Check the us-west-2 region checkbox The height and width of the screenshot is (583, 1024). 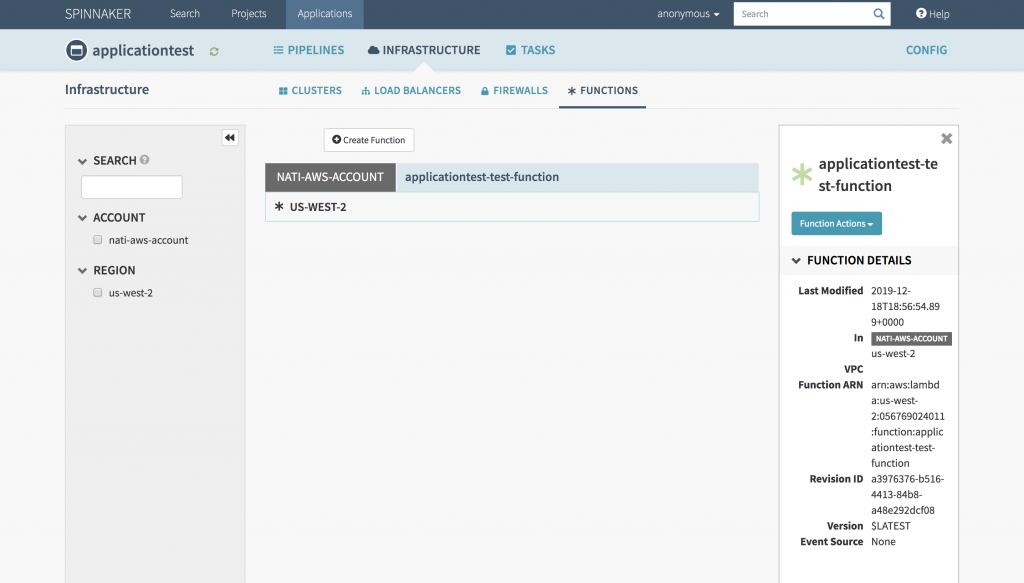pyautogui.click(x=97, y=292)
